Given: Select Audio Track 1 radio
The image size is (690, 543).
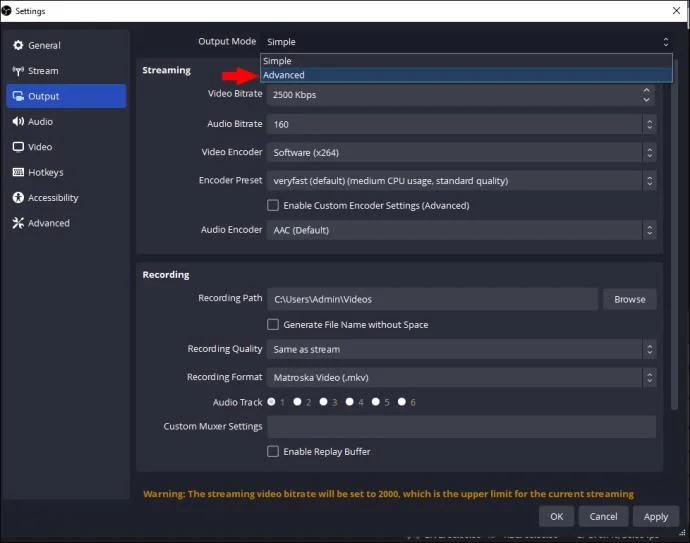Looking at the screenshot, I should 272,402.
